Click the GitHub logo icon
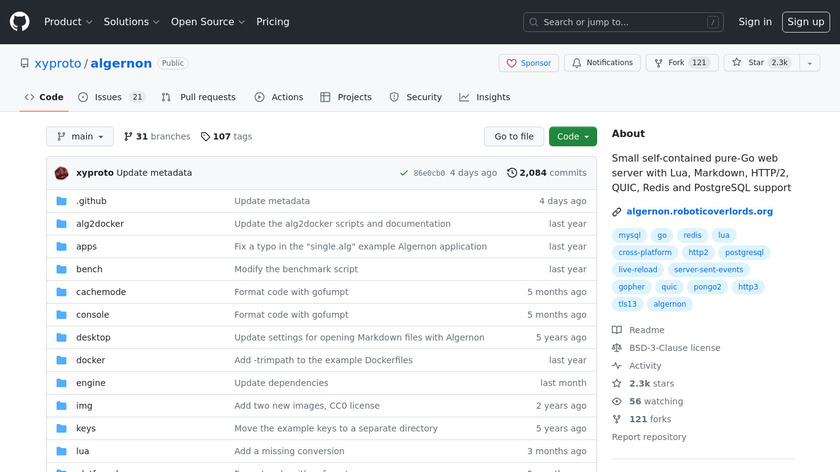This screenshot has width=840, height=472. click(20, 22)
